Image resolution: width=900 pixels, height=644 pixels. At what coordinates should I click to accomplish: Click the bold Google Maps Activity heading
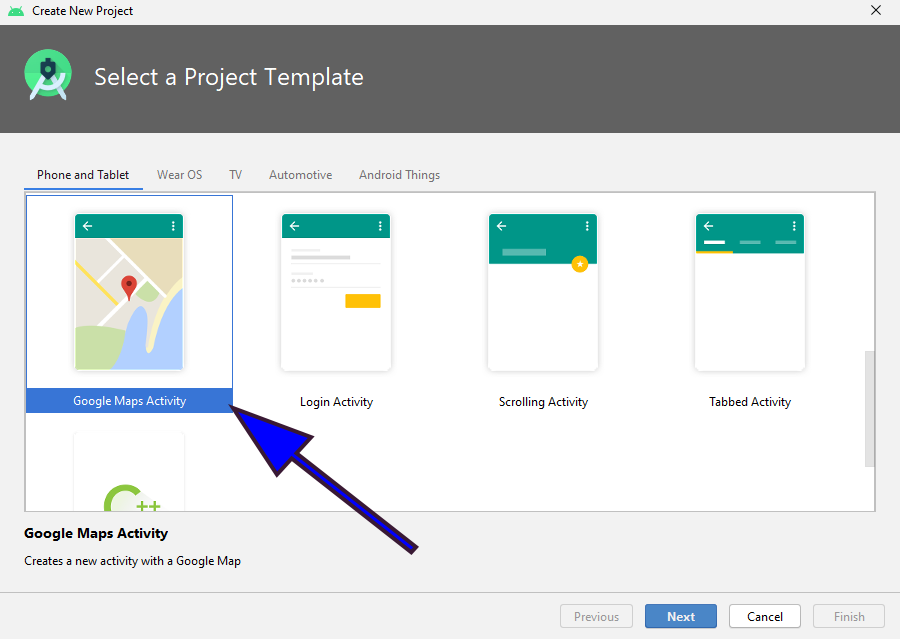click(96, 533)
